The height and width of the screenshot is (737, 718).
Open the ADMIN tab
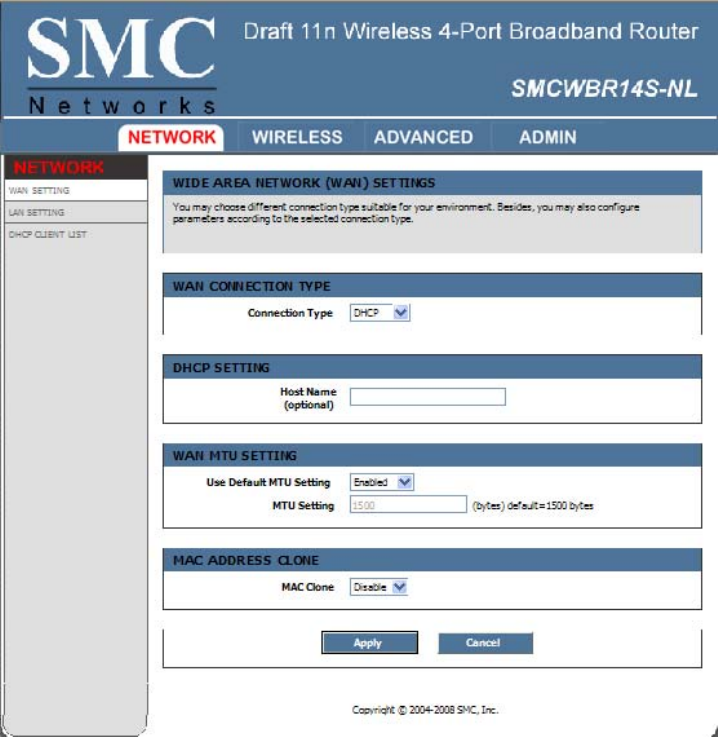(547, 137)
